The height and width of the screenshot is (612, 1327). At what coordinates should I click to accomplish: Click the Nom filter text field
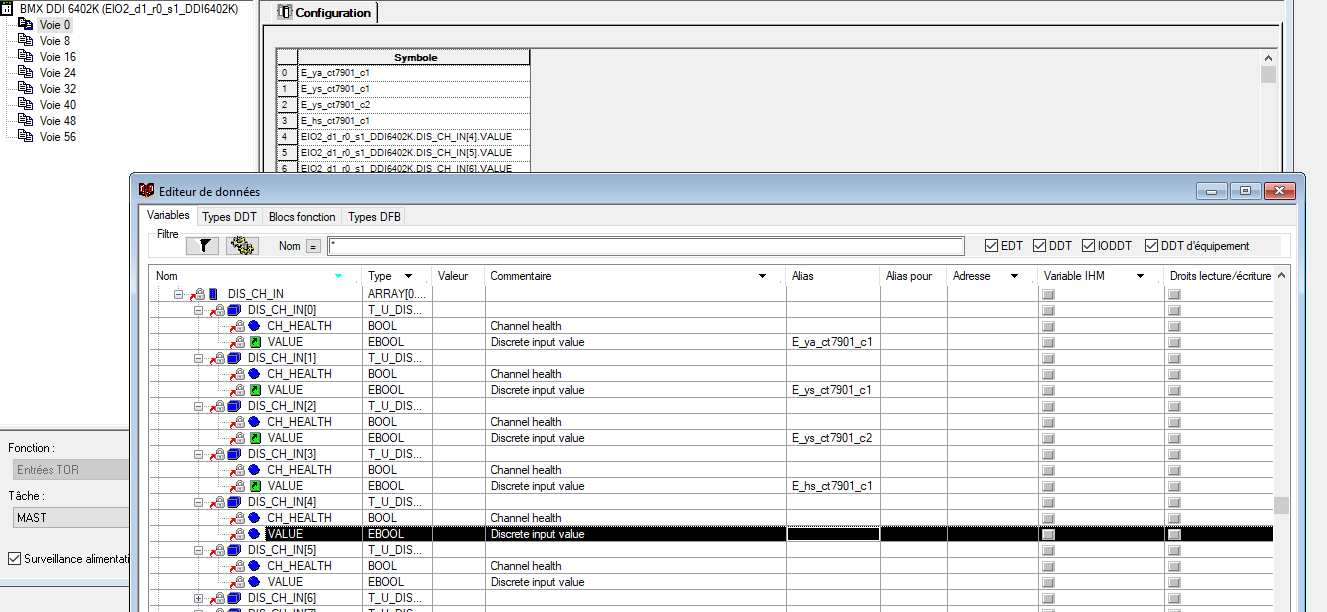tap(645, 246)
